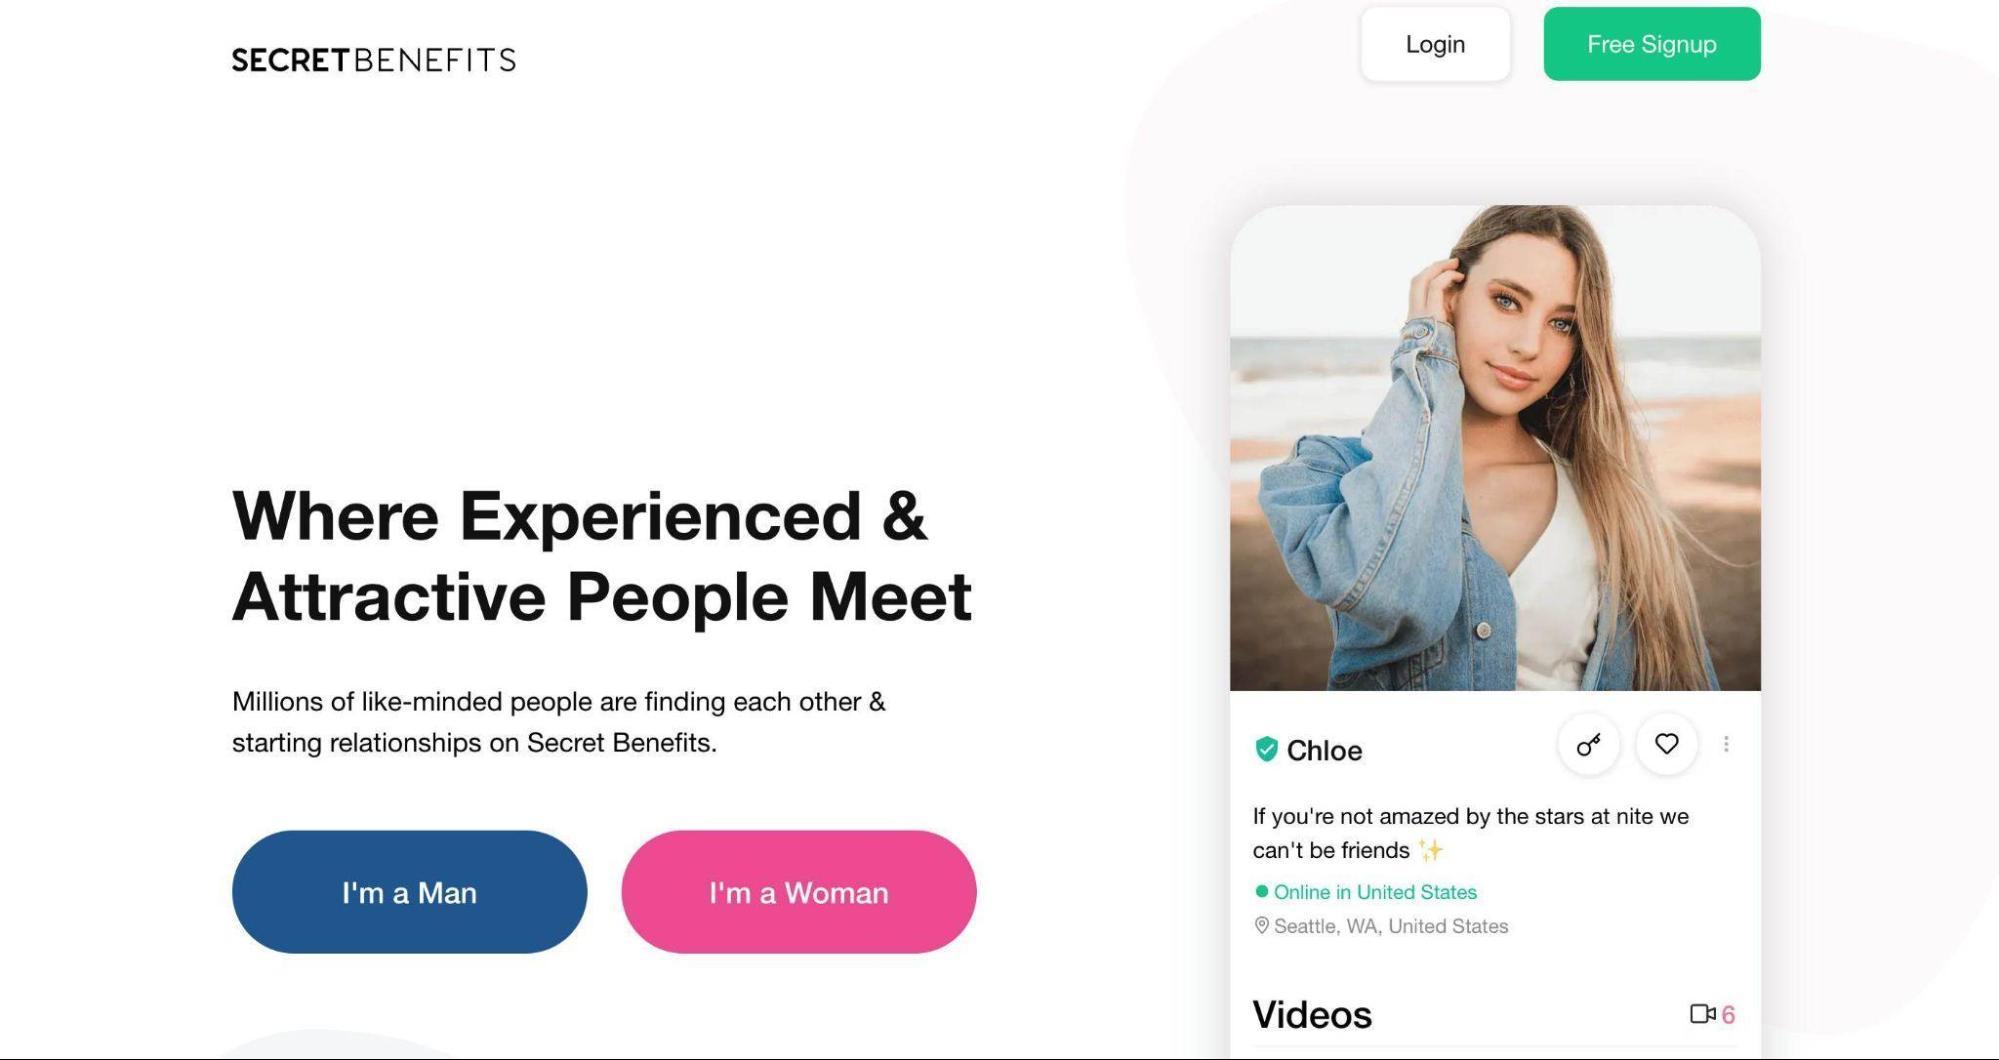
Task: Click the key icon on Chloe's profile
Action: click(x=1588, y=745)
